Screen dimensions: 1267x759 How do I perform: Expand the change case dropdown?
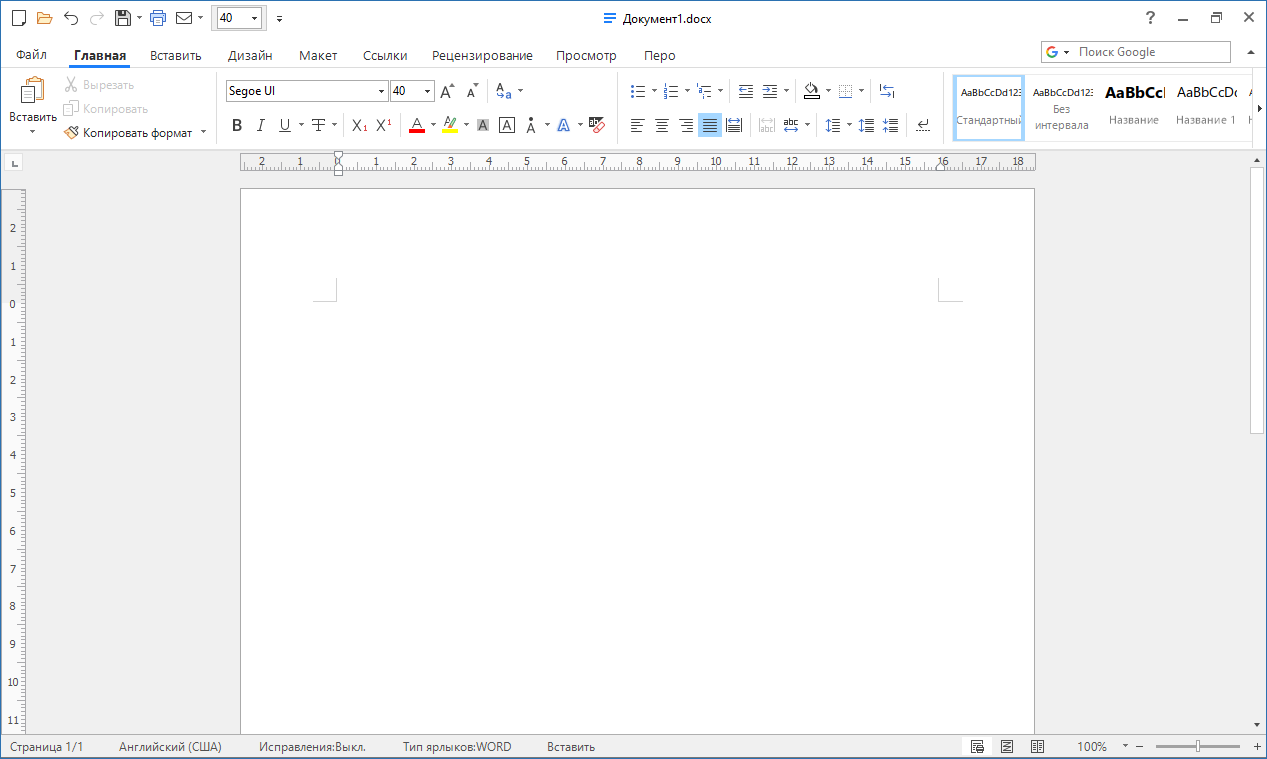pos(521,91)
